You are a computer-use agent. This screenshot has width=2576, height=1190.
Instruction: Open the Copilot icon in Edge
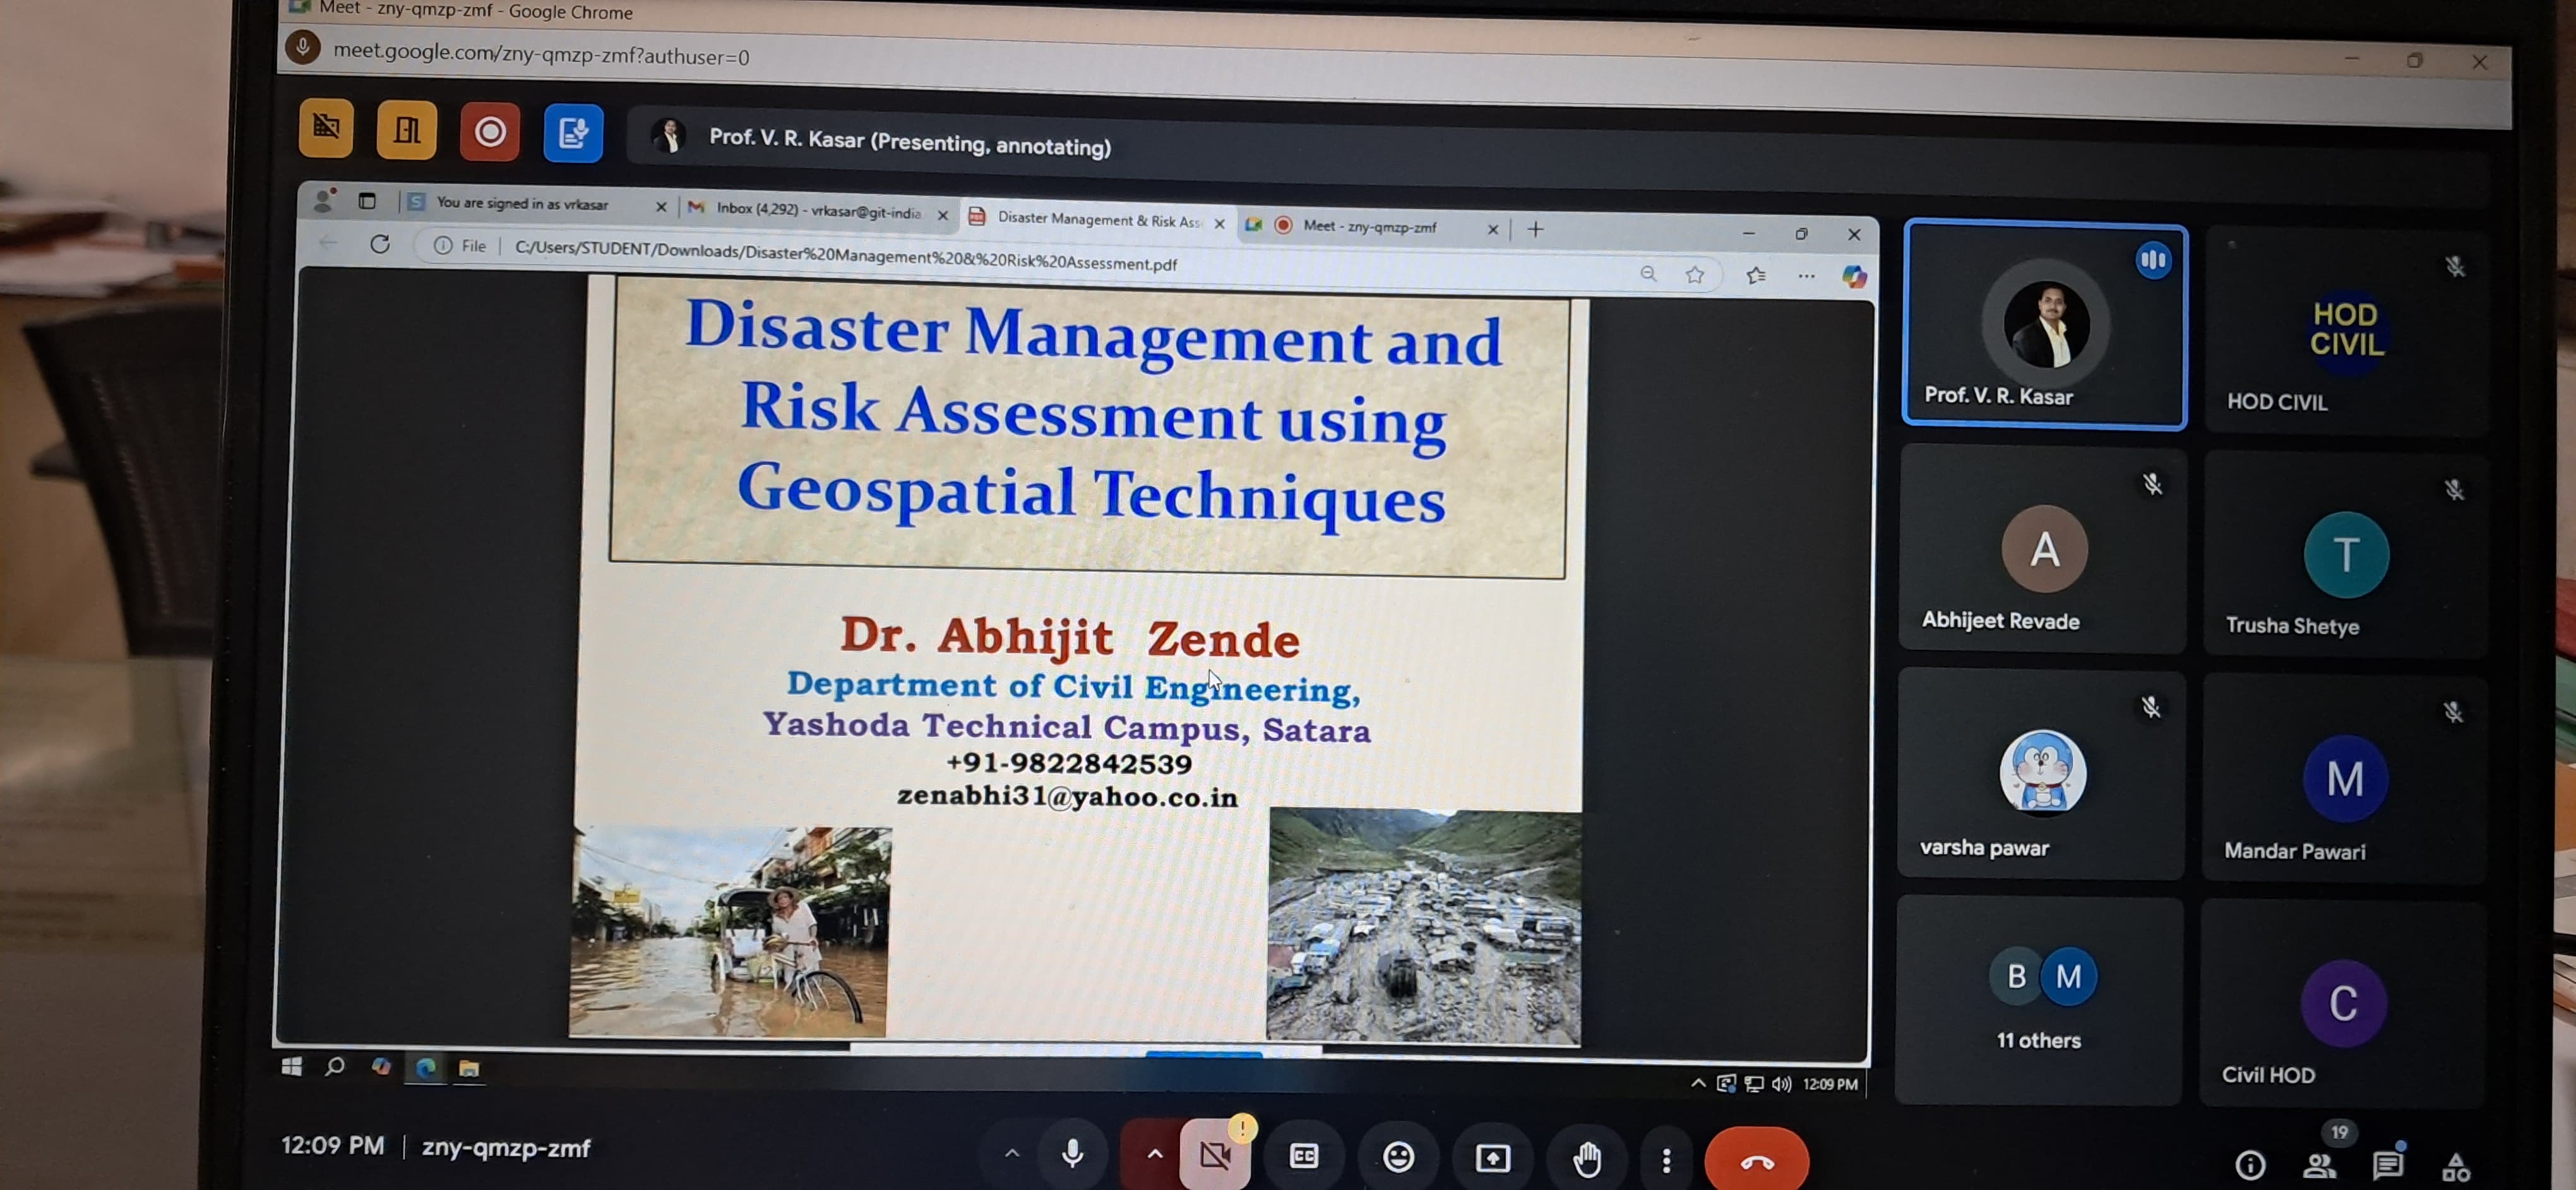click(x=1854, y=277)
